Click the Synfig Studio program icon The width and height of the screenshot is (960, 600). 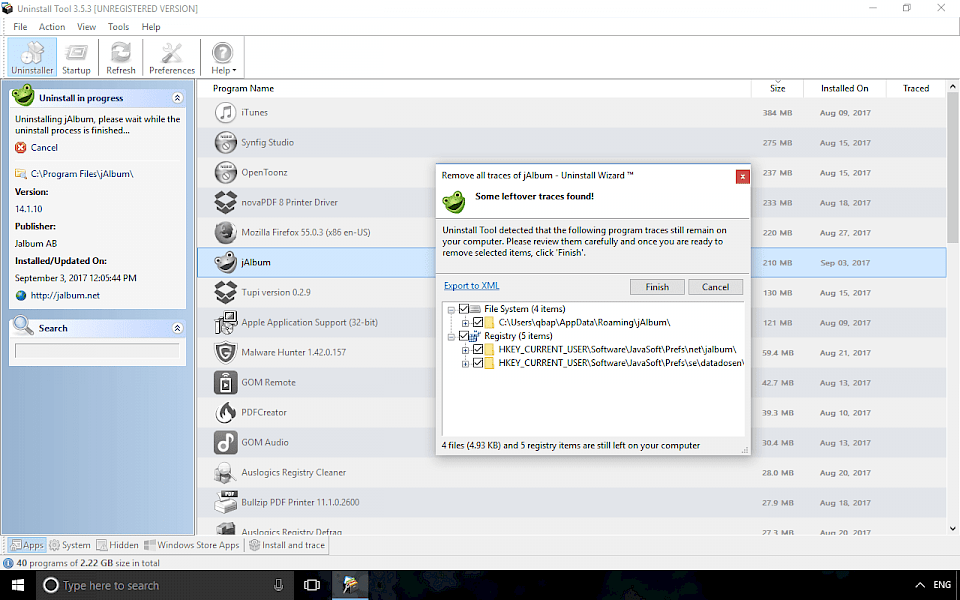[225, 143]
